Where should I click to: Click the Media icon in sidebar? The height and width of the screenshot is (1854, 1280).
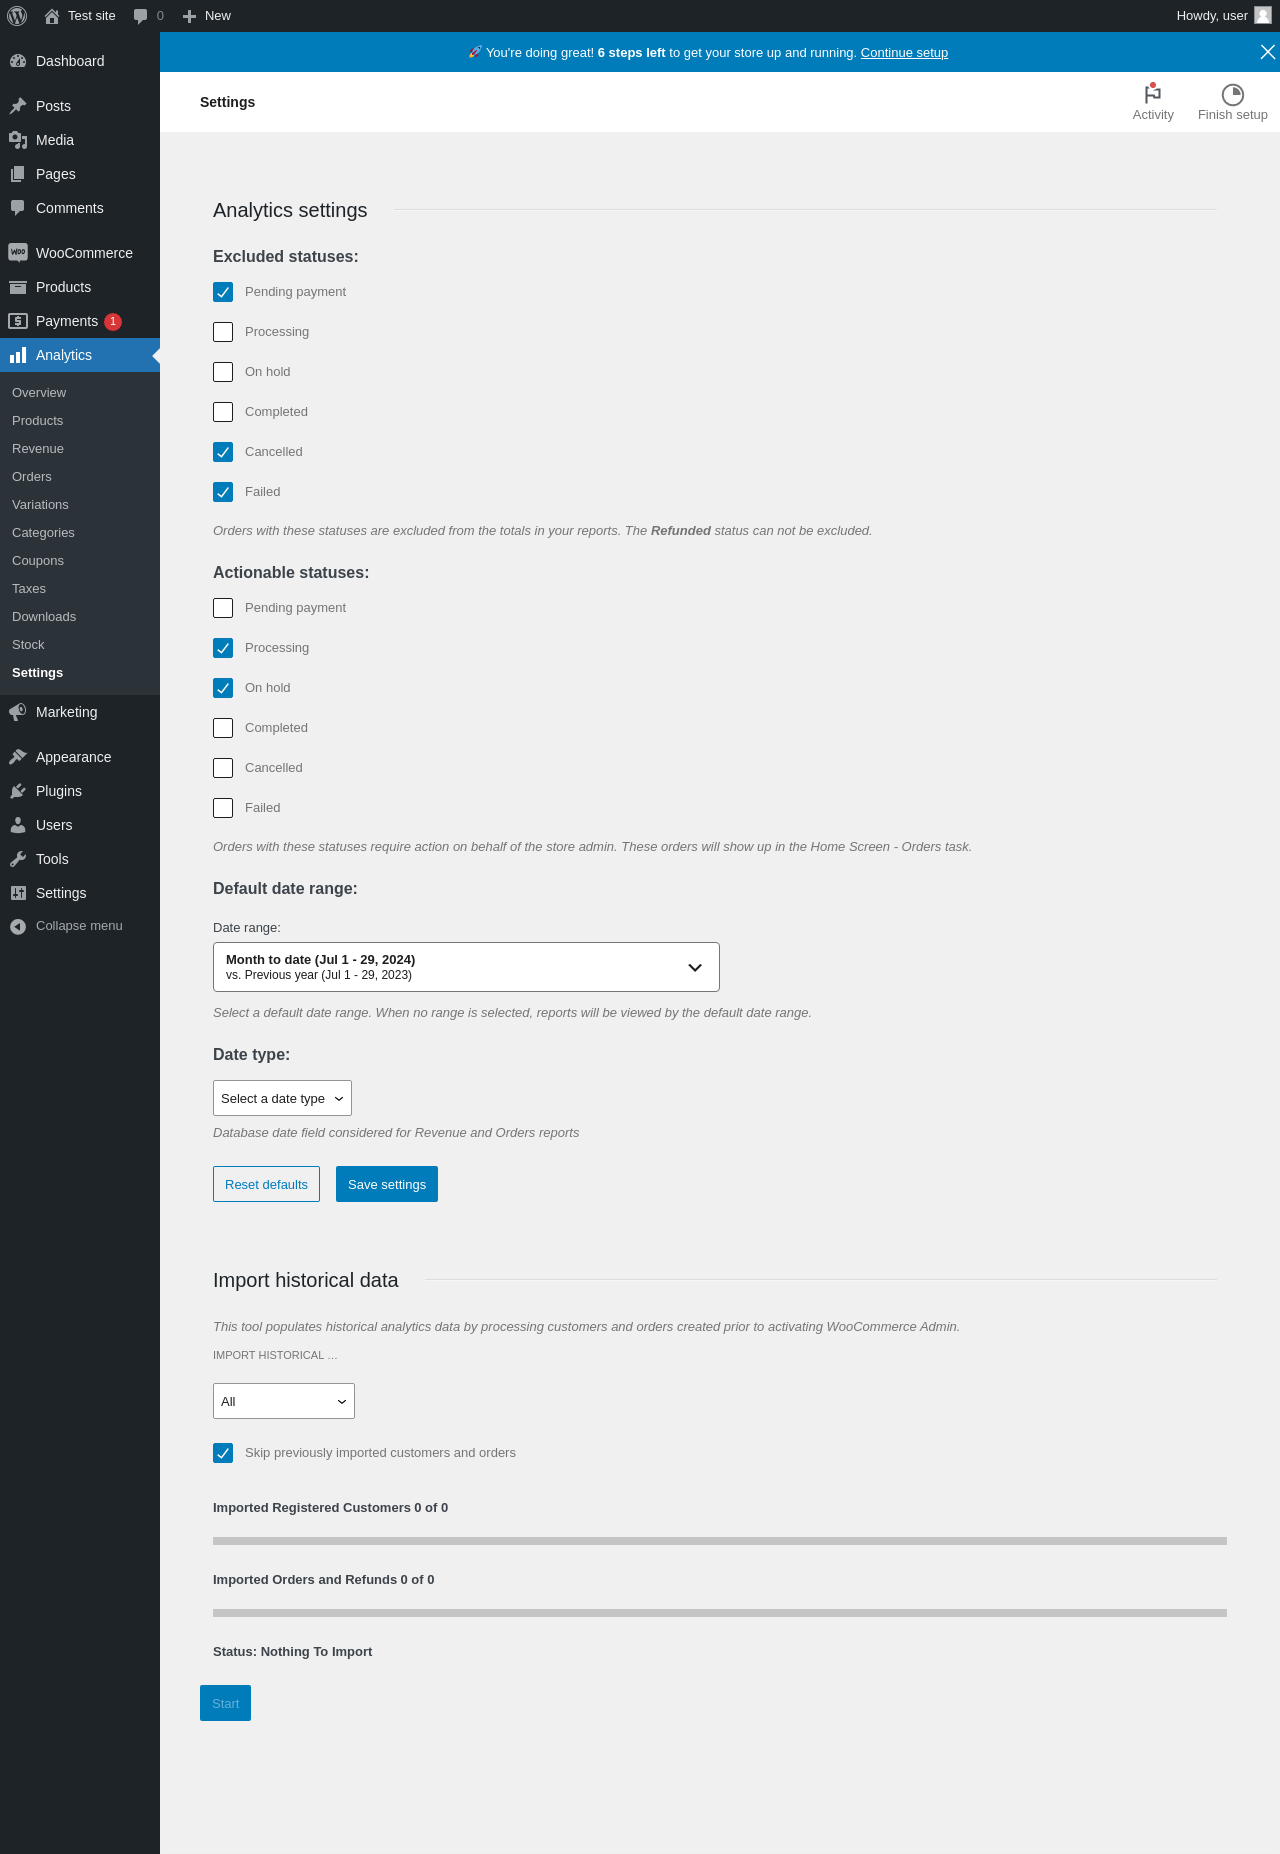(x=18, y=140)
